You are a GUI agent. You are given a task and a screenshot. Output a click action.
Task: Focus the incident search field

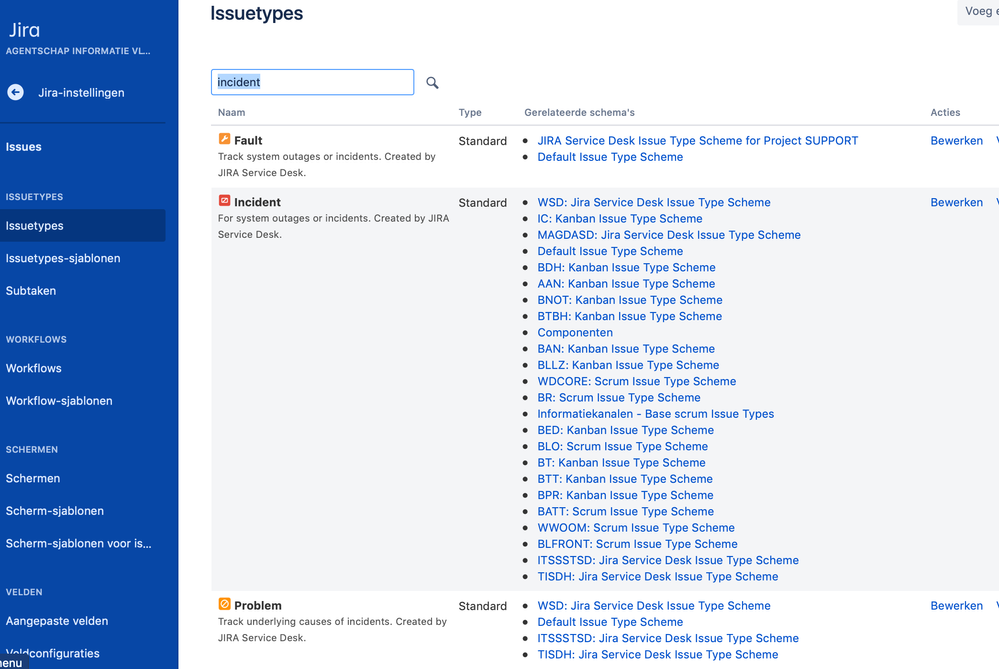tap(312, 82)
